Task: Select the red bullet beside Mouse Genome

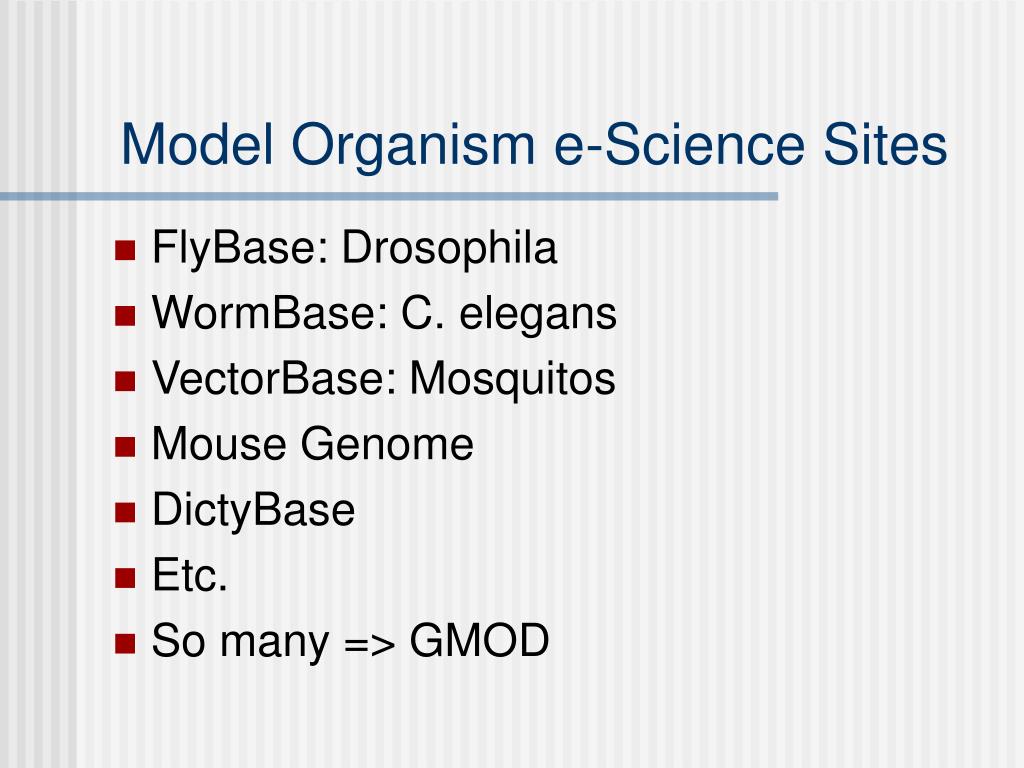Action: coord(125,447)
